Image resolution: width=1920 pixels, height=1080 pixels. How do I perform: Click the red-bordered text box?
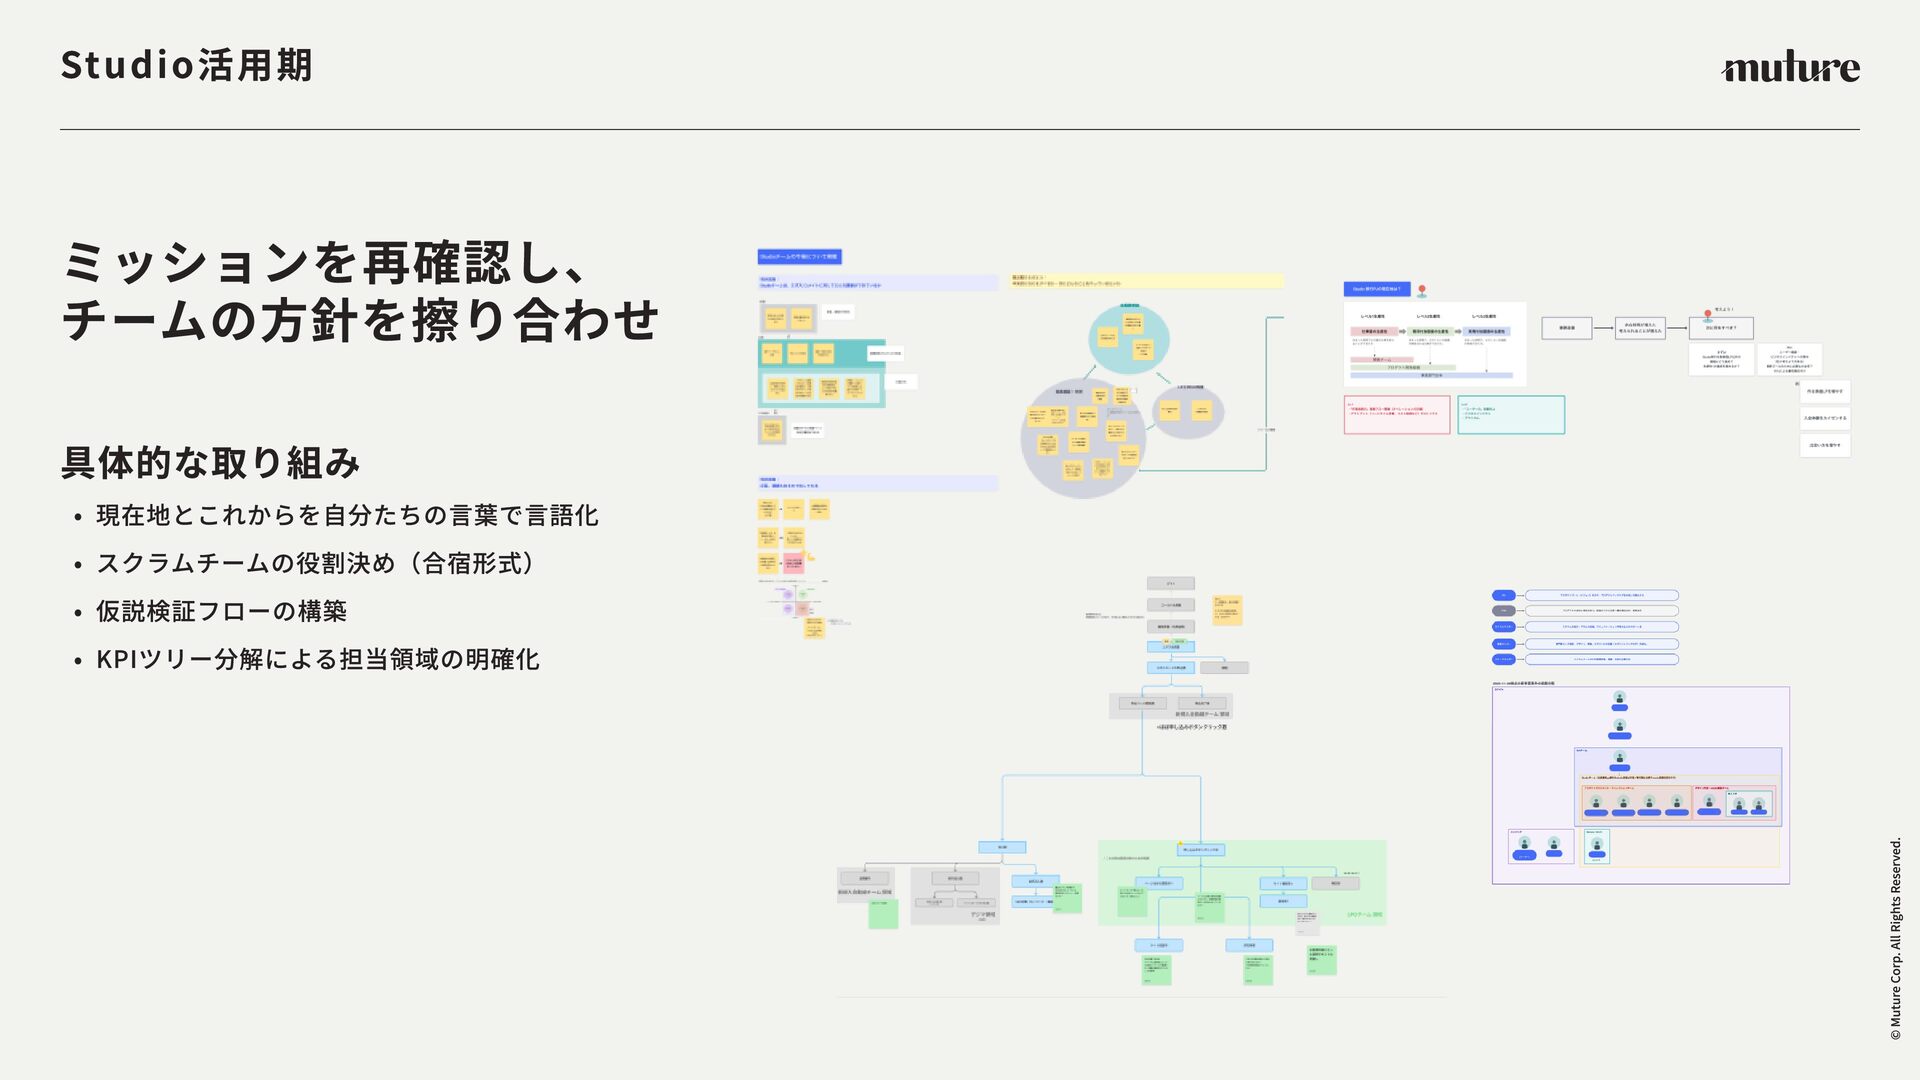pyautogui.click(x=1396, y=414)
